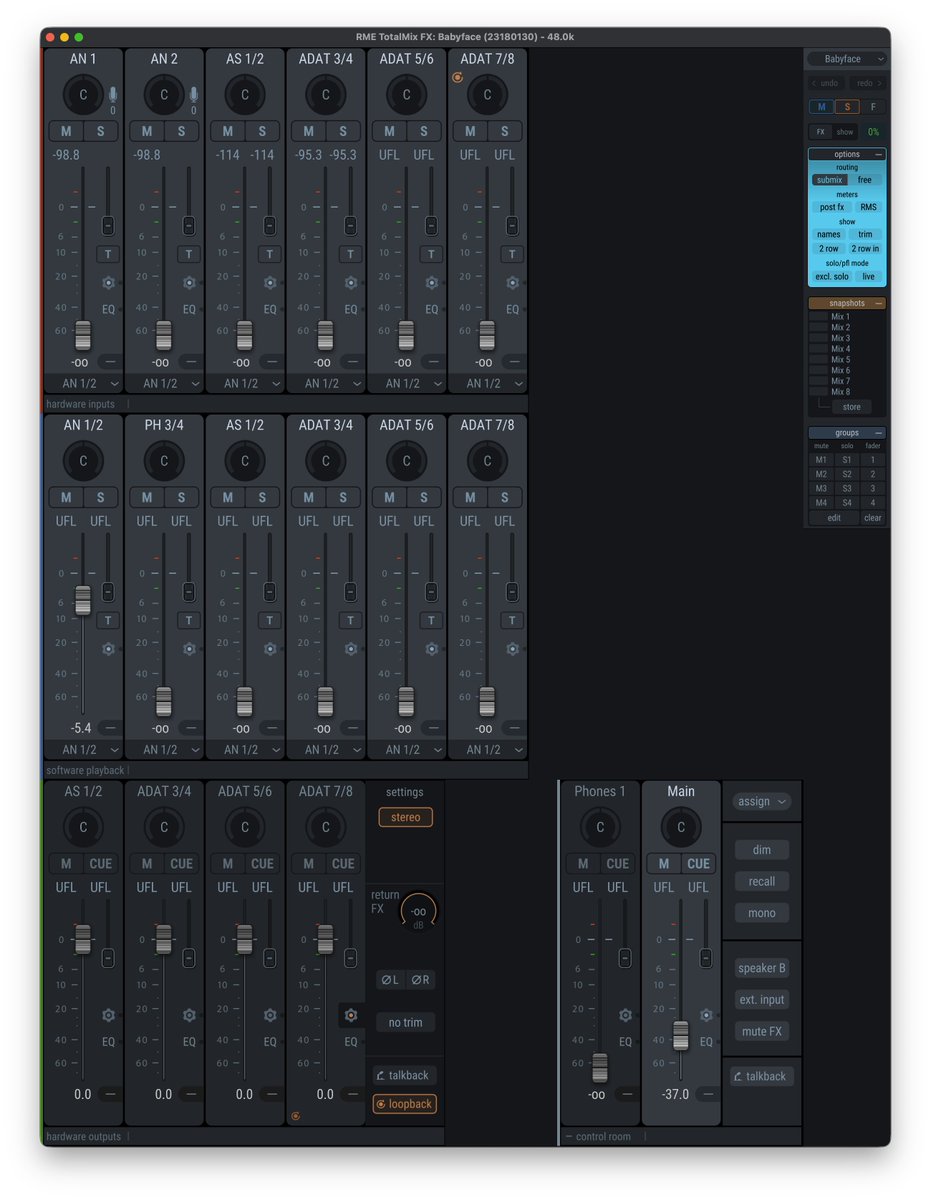Toggle RMS metering in options
Viewport: 931px width, 1200px height.
[x=868, y=207]
